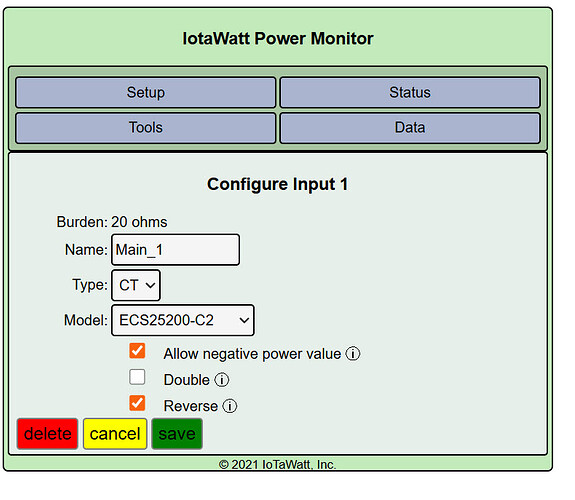
Task: Open the Type CT dropdown
Action: [x=136, y=285]
